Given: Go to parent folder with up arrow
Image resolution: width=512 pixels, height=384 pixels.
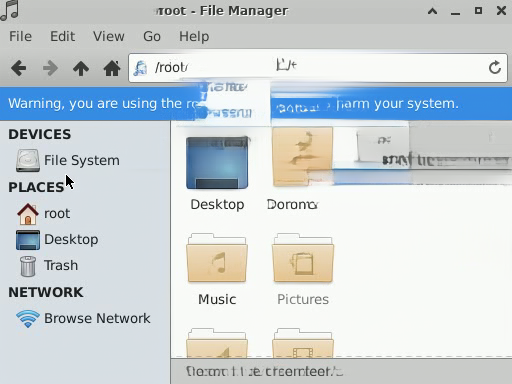Looking at the screenshot, I should tap(81, 68).
